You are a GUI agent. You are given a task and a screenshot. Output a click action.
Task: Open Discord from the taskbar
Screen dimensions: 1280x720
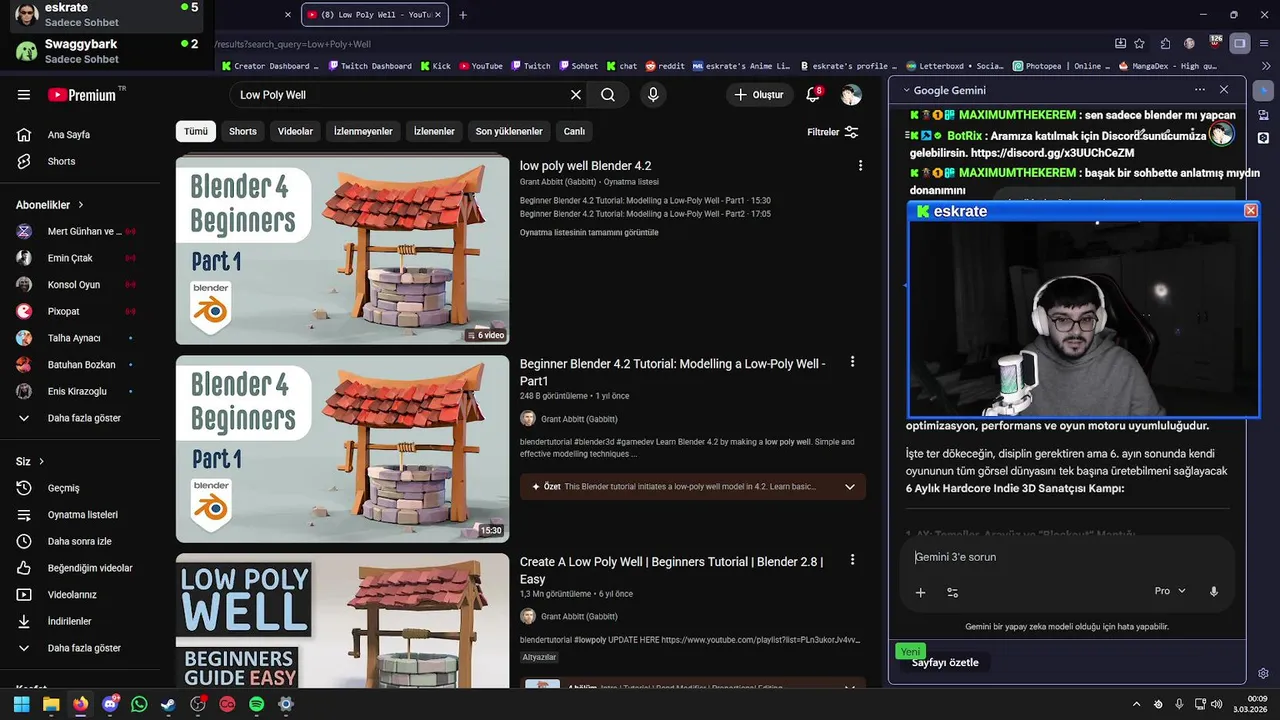click(x=110, y=704)
